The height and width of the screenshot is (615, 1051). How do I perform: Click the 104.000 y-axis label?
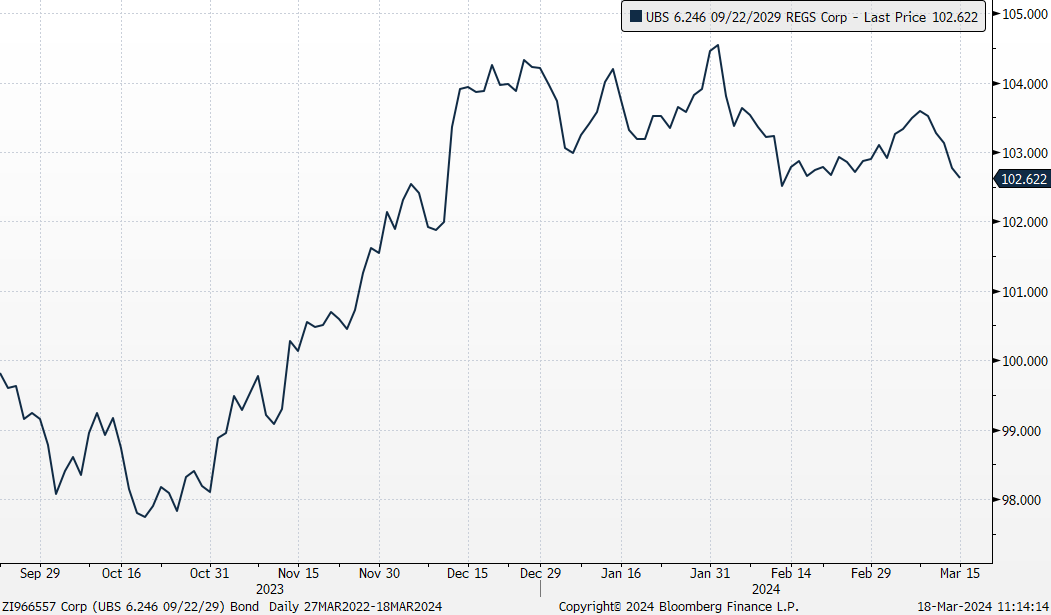pos(1024,84)
